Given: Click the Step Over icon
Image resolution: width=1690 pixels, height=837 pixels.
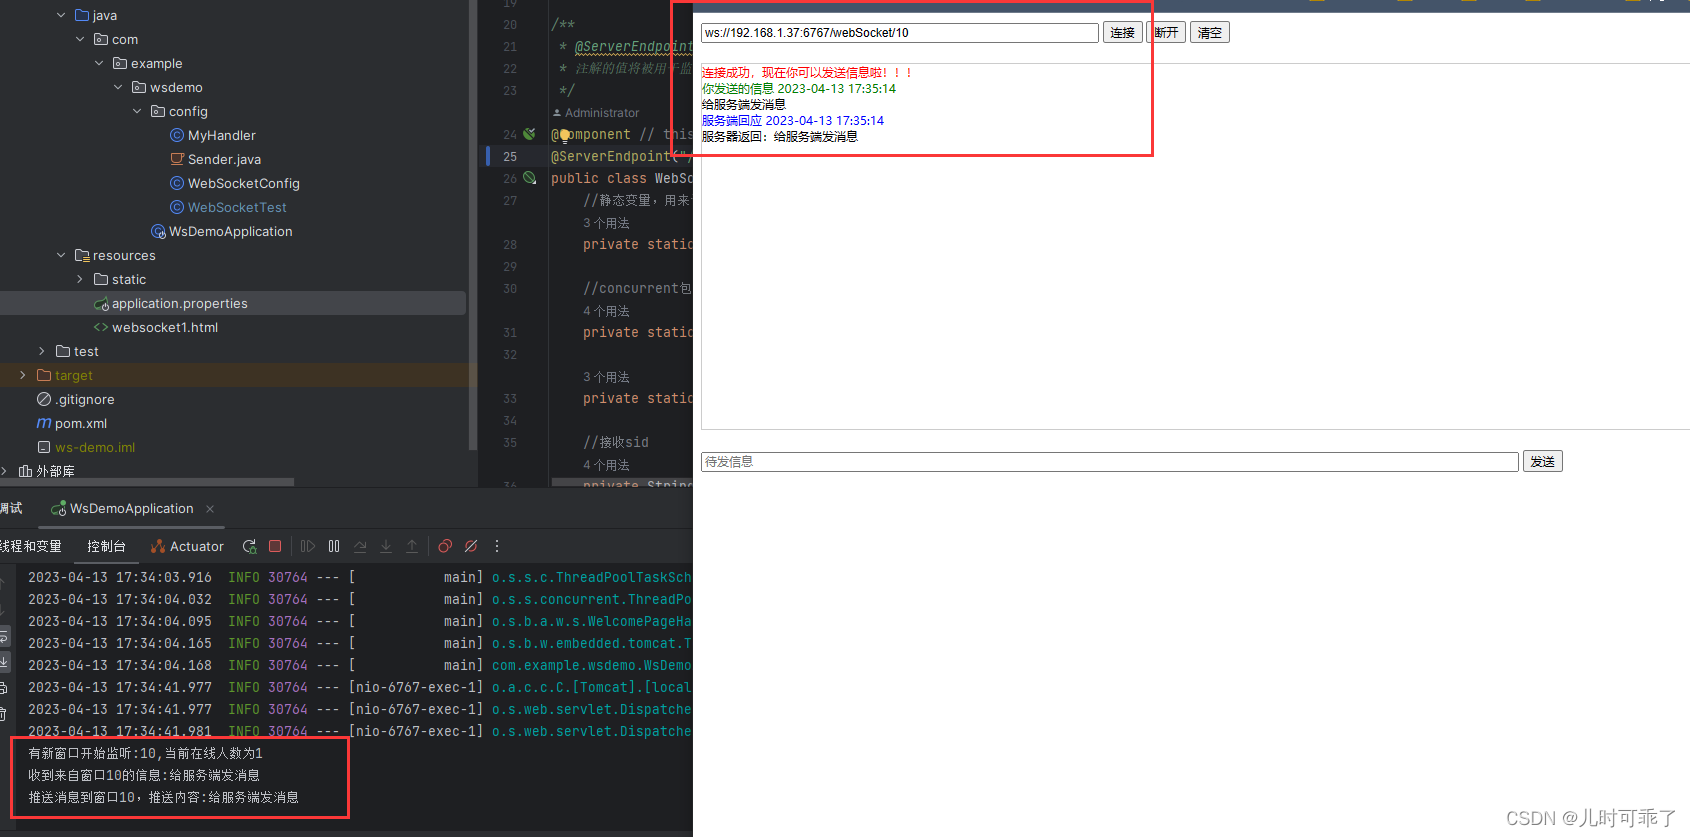Looking at the screenshot, I should pos(360,546).
